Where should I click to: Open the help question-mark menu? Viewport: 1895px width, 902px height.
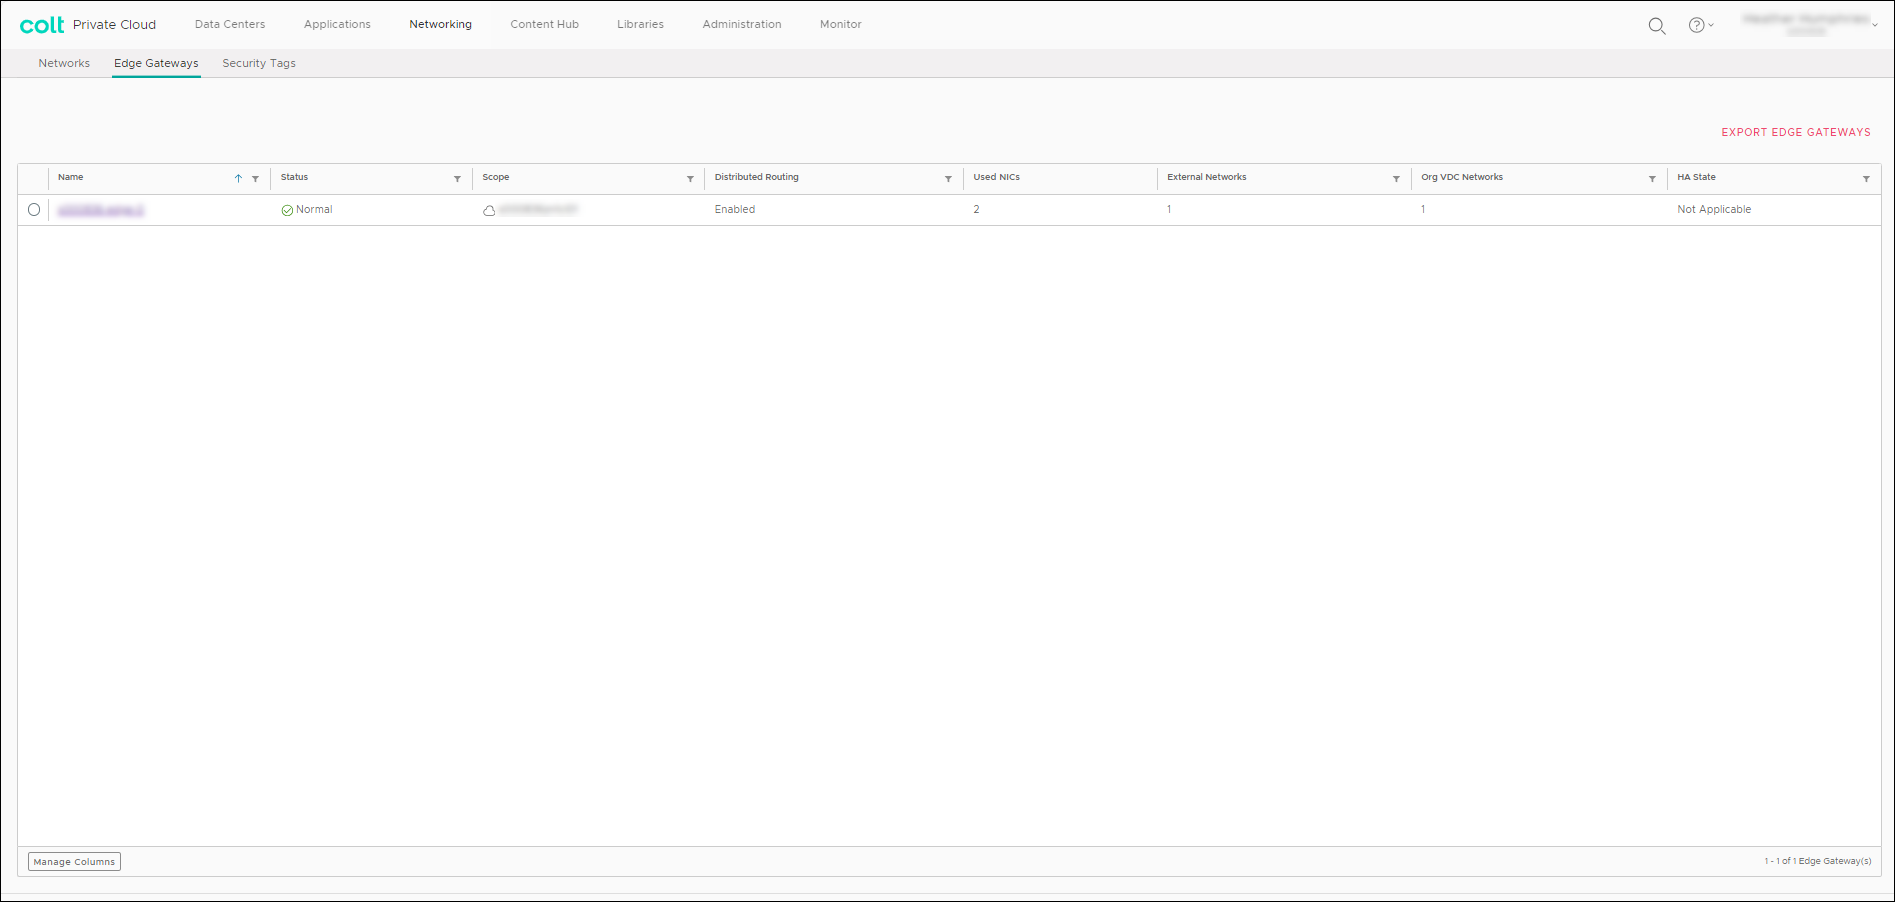tap(1701, 25)
